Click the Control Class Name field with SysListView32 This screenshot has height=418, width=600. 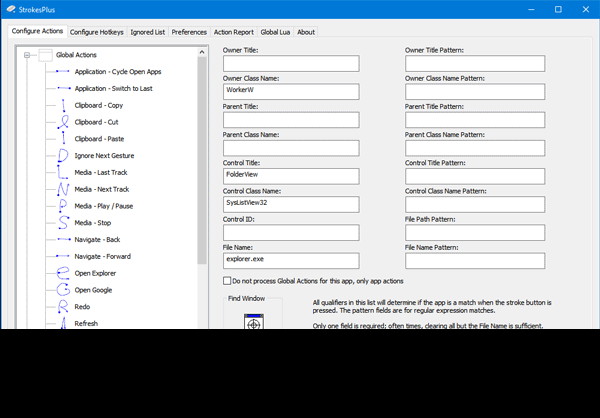point(291,205)
